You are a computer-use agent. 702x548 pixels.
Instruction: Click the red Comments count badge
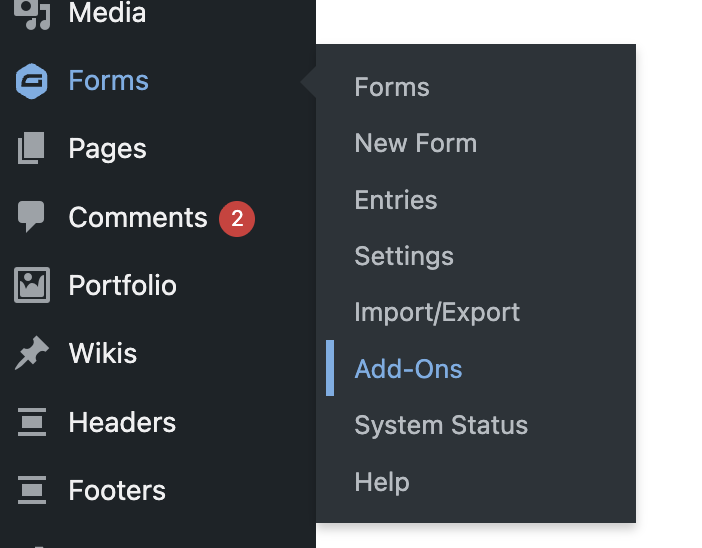pos(237,218)
